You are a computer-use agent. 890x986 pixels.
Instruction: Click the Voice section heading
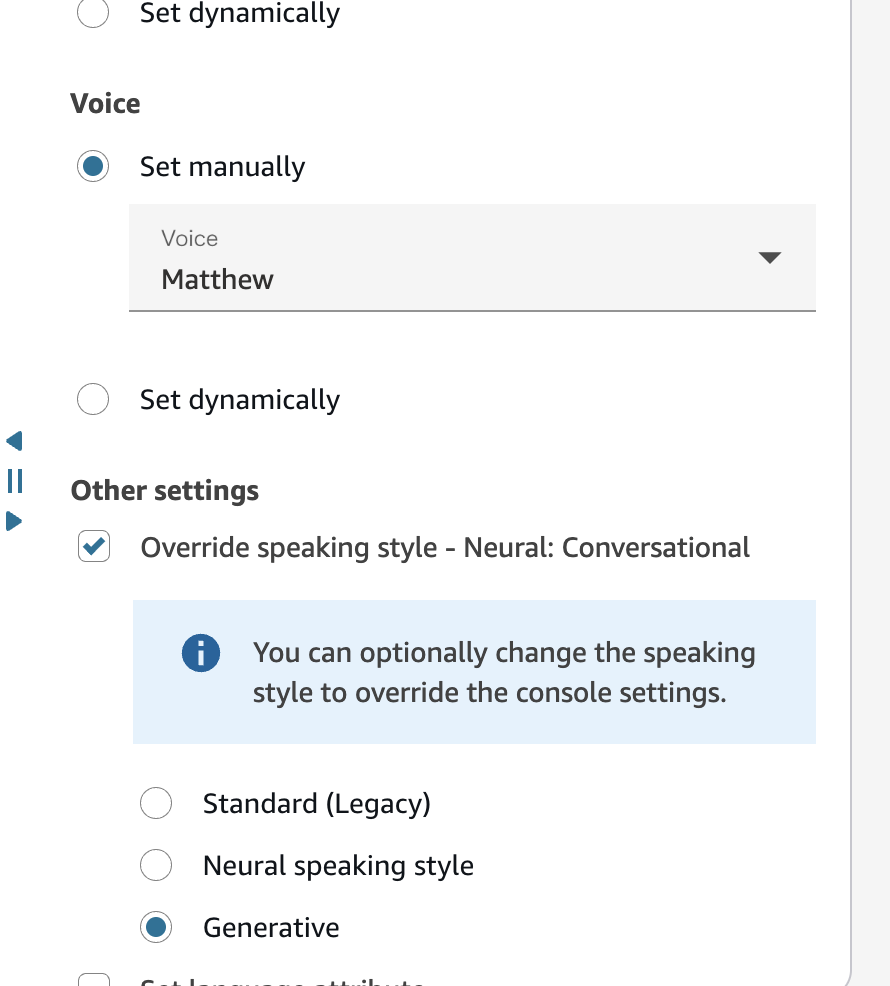(105, 104)
